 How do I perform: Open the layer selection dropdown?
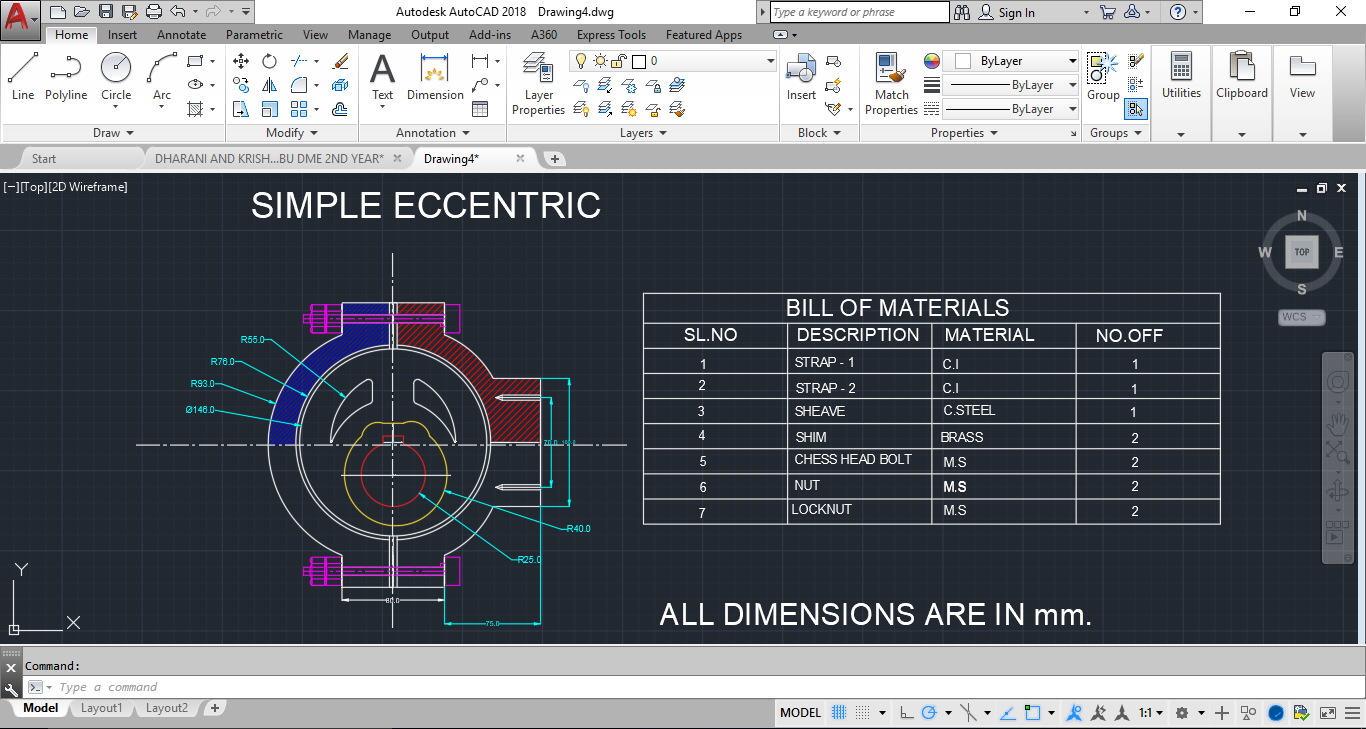tap(770, 61)
